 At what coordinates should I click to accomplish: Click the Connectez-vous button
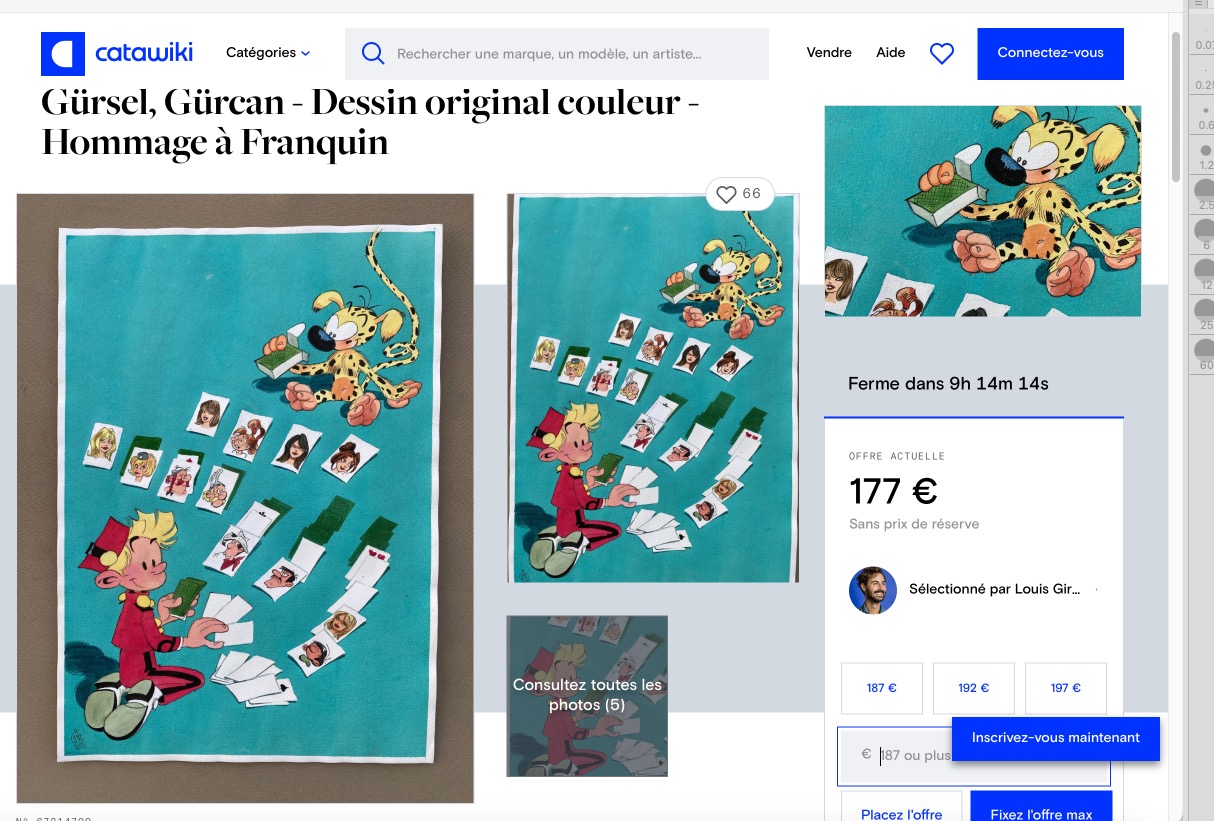[x=1050, y=53]
